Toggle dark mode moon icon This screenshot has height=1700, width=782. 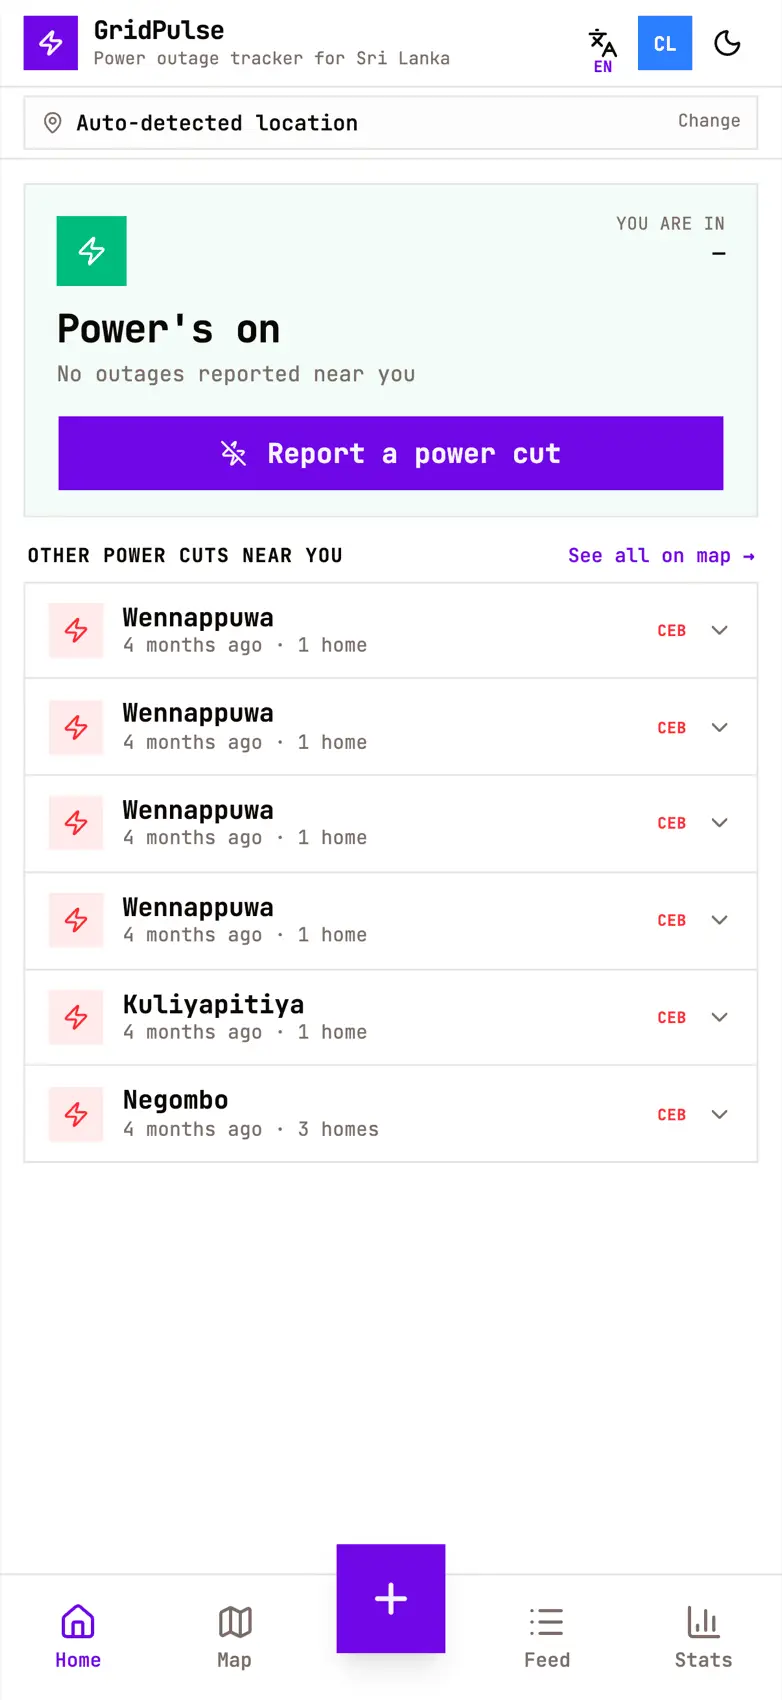[727, 43]
